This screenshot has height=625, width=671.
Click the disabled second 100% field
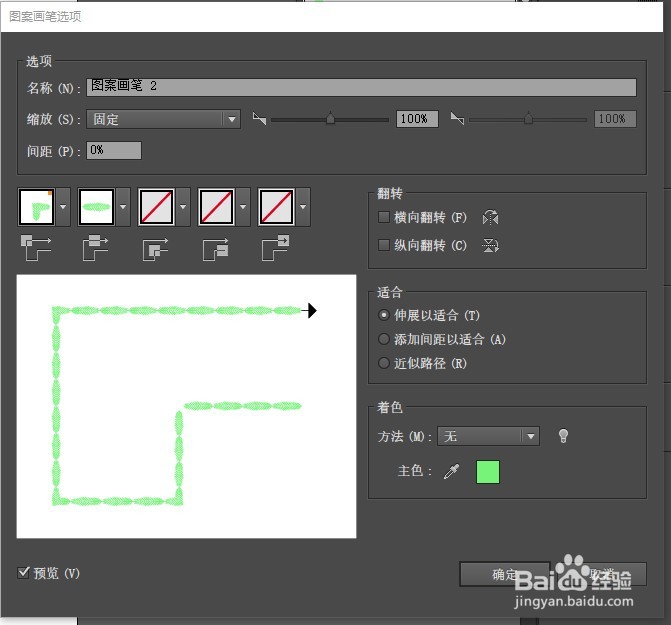[x=615, y=119]
